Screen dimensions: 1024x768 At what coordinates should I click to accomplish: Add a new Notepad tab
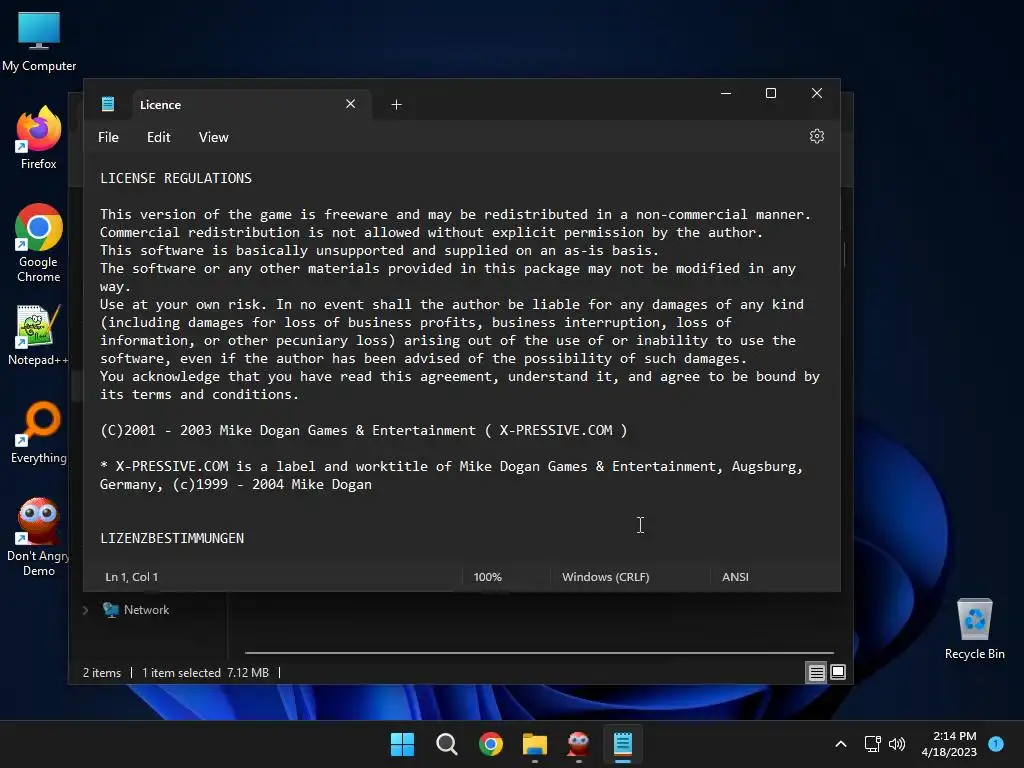click(x=396, y=104)
